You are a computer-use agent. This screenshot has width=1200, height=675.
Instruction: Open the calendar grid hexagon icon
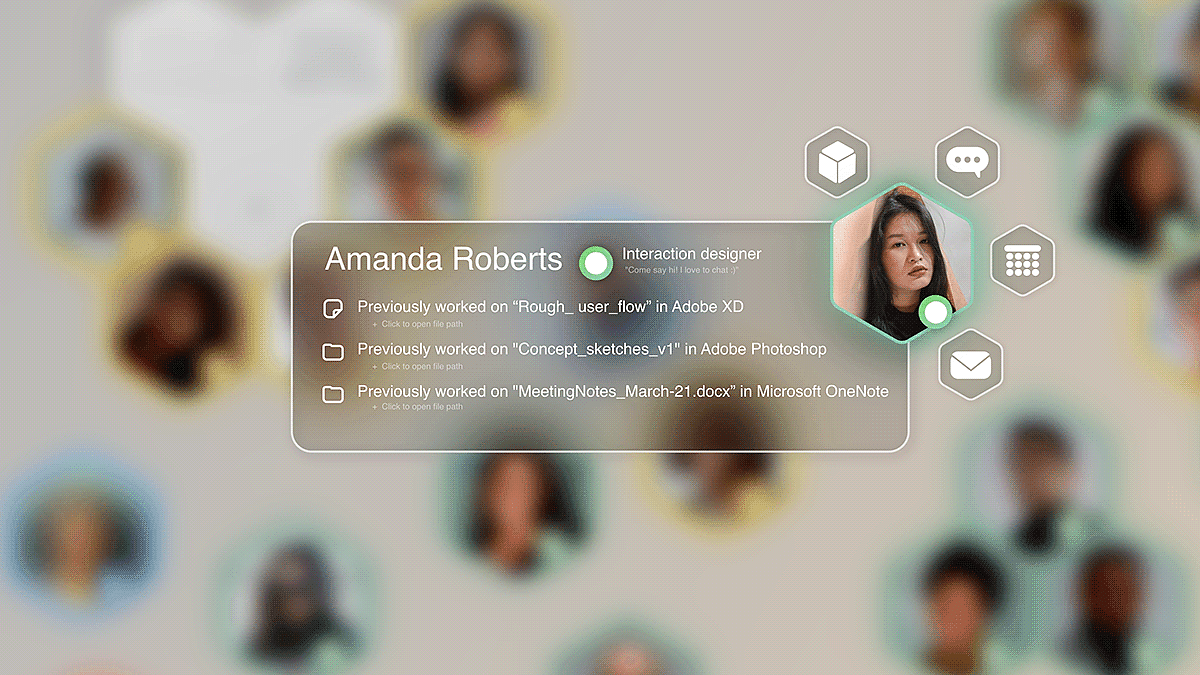1022,260
